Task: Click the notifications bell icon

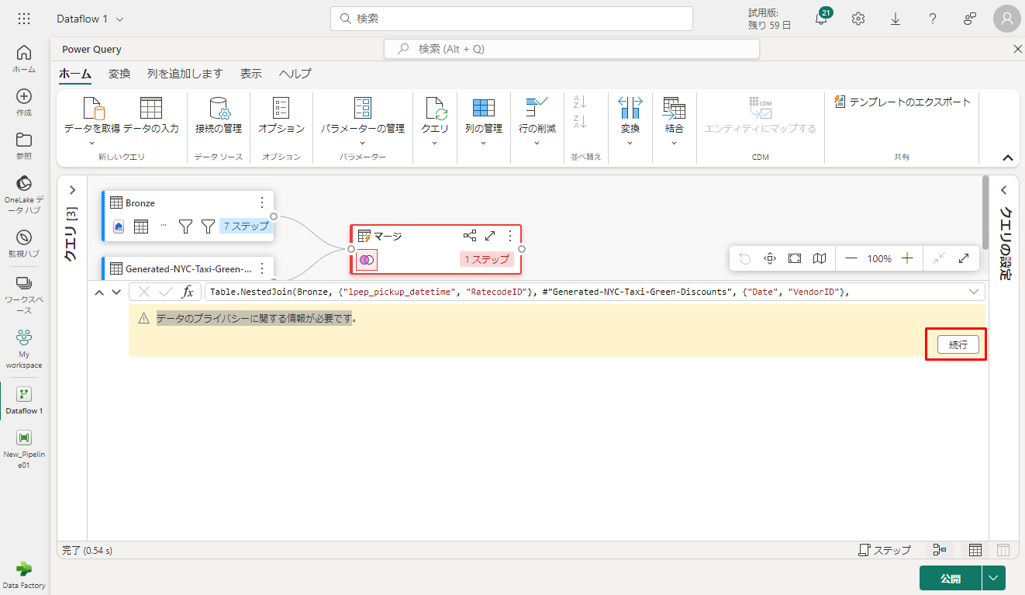Action: tap(822, 19)
